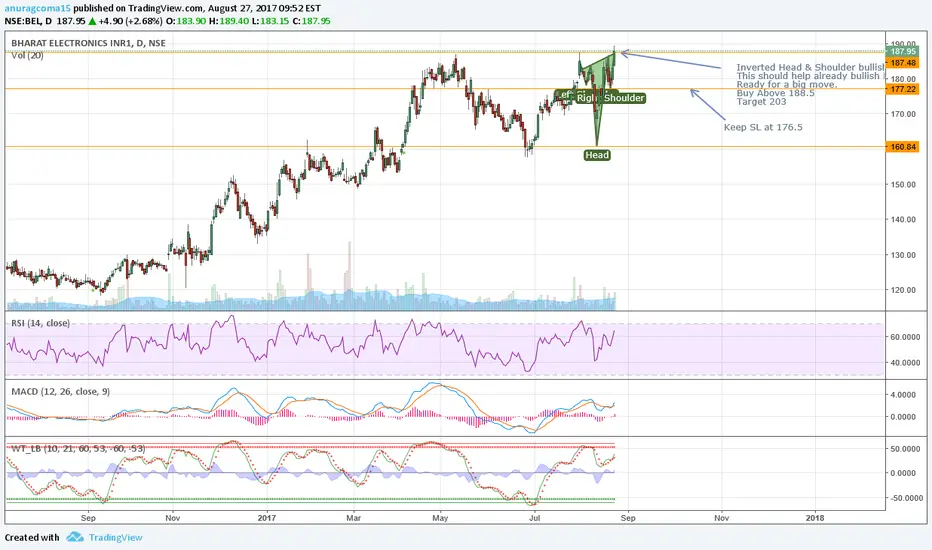Click the 4.0000 MACD axis label
The height and width of the screenshot is (550, 932).
(x=905, y=395)
